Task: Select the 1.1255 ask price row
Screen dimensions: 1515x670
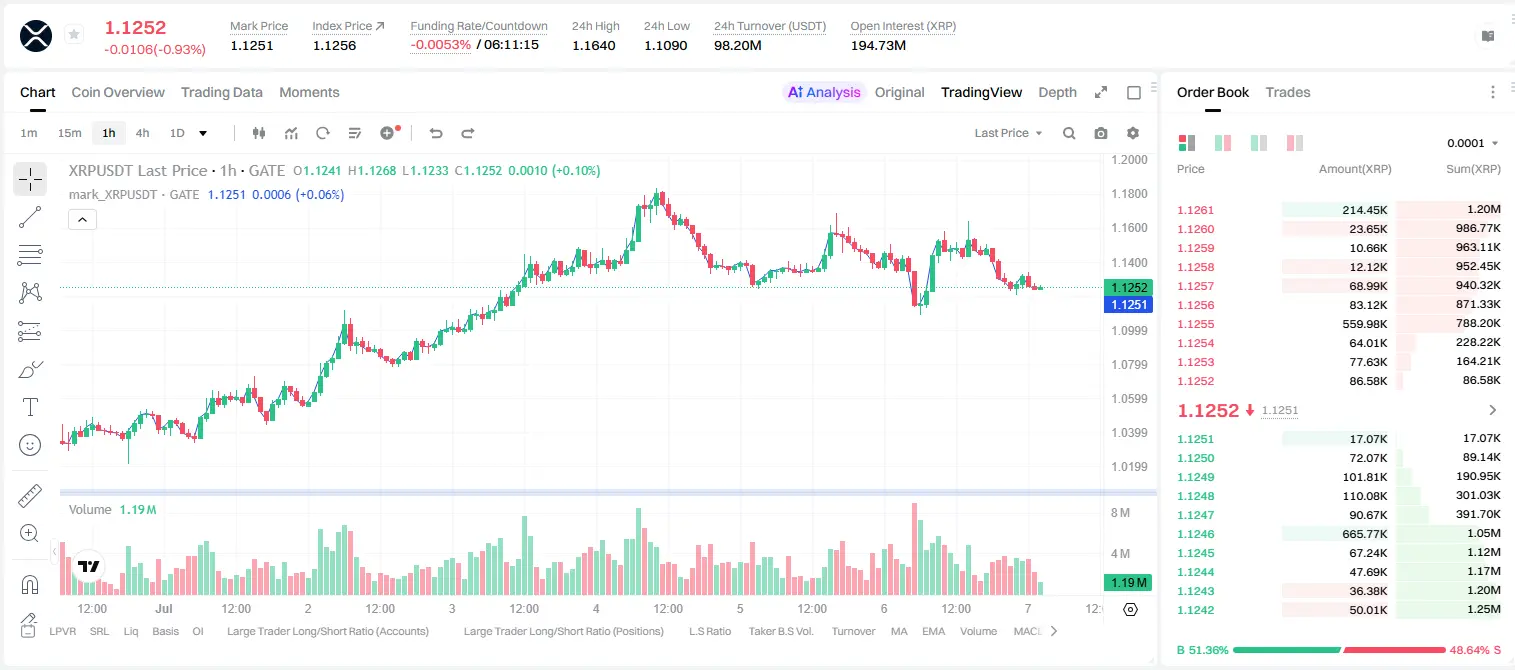Action: (1338, 324)
